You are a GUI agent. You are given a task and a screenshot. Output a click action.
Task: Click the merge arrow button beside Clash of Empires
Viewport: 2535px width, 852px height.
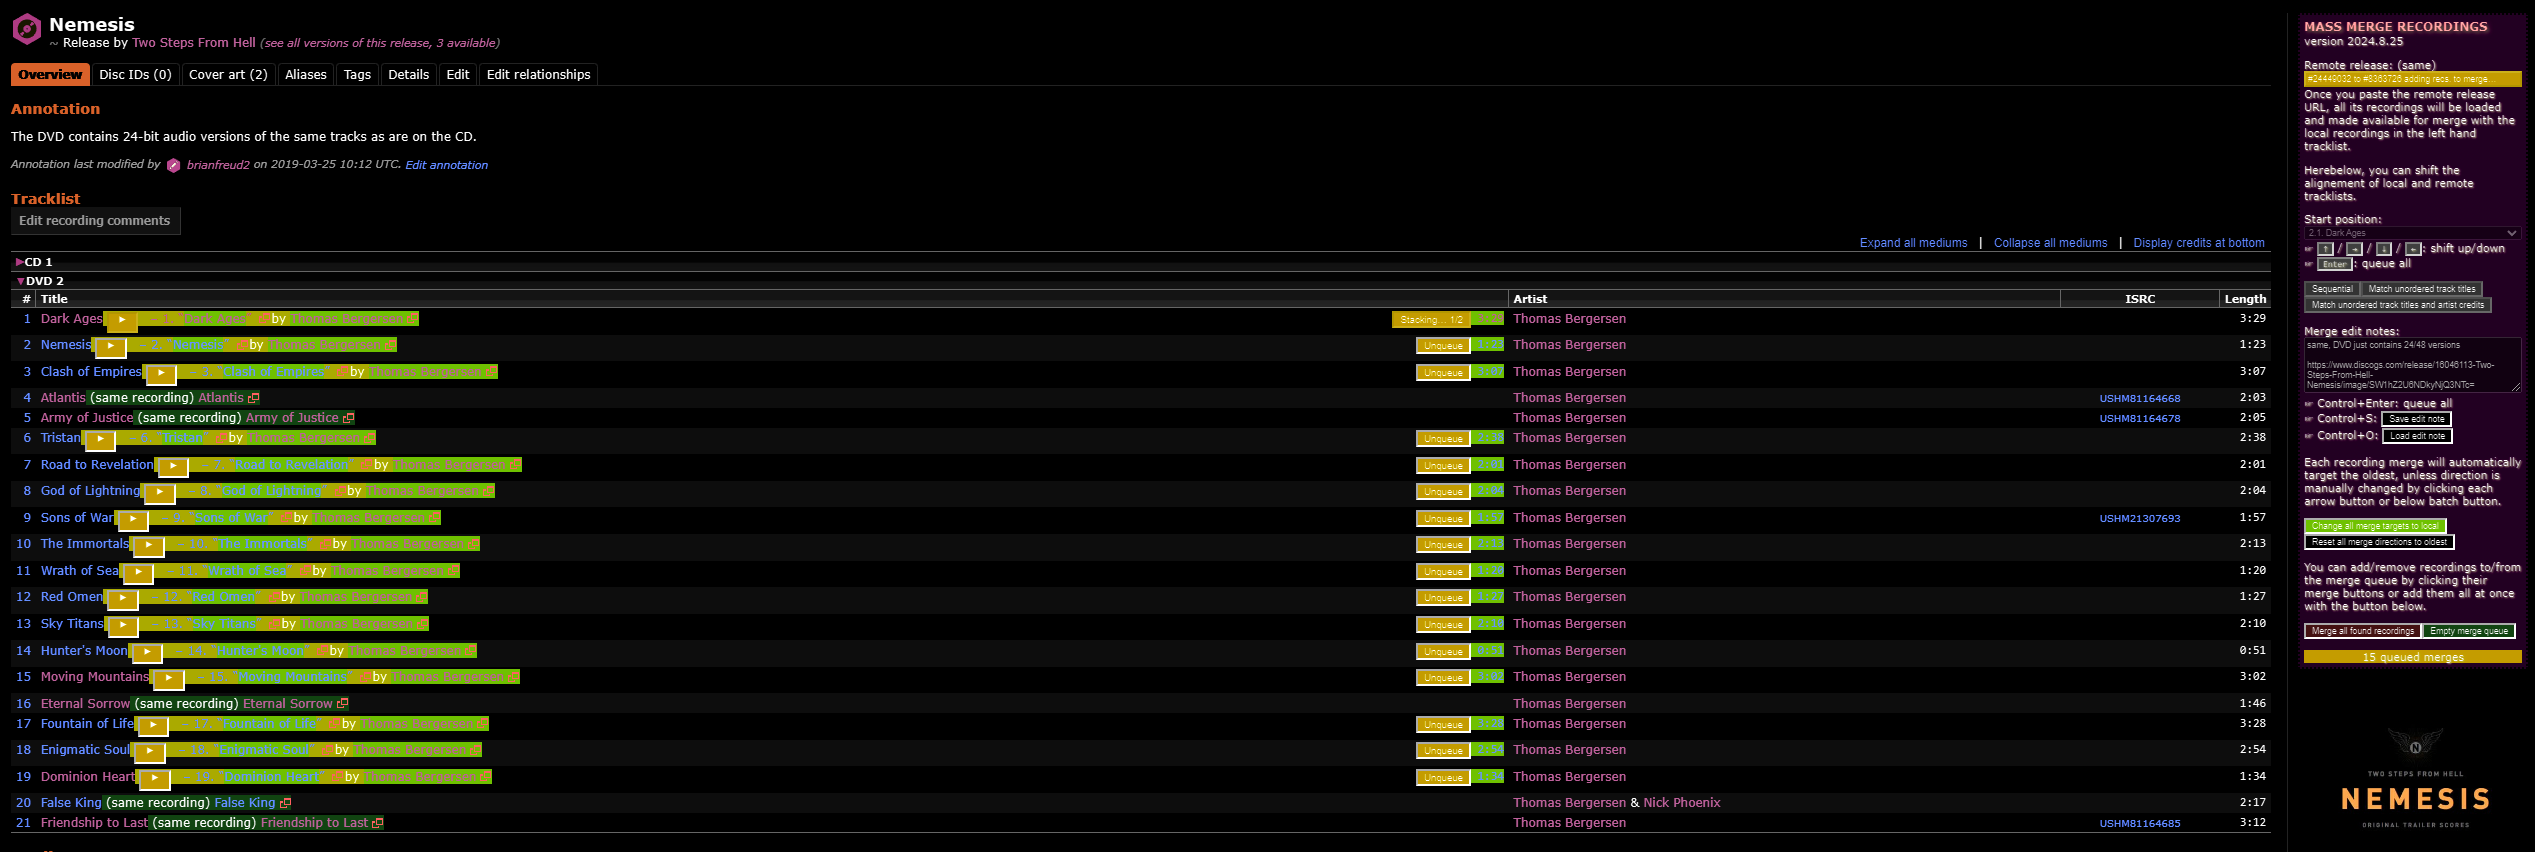pyautogui.click(x=160, y=374)
